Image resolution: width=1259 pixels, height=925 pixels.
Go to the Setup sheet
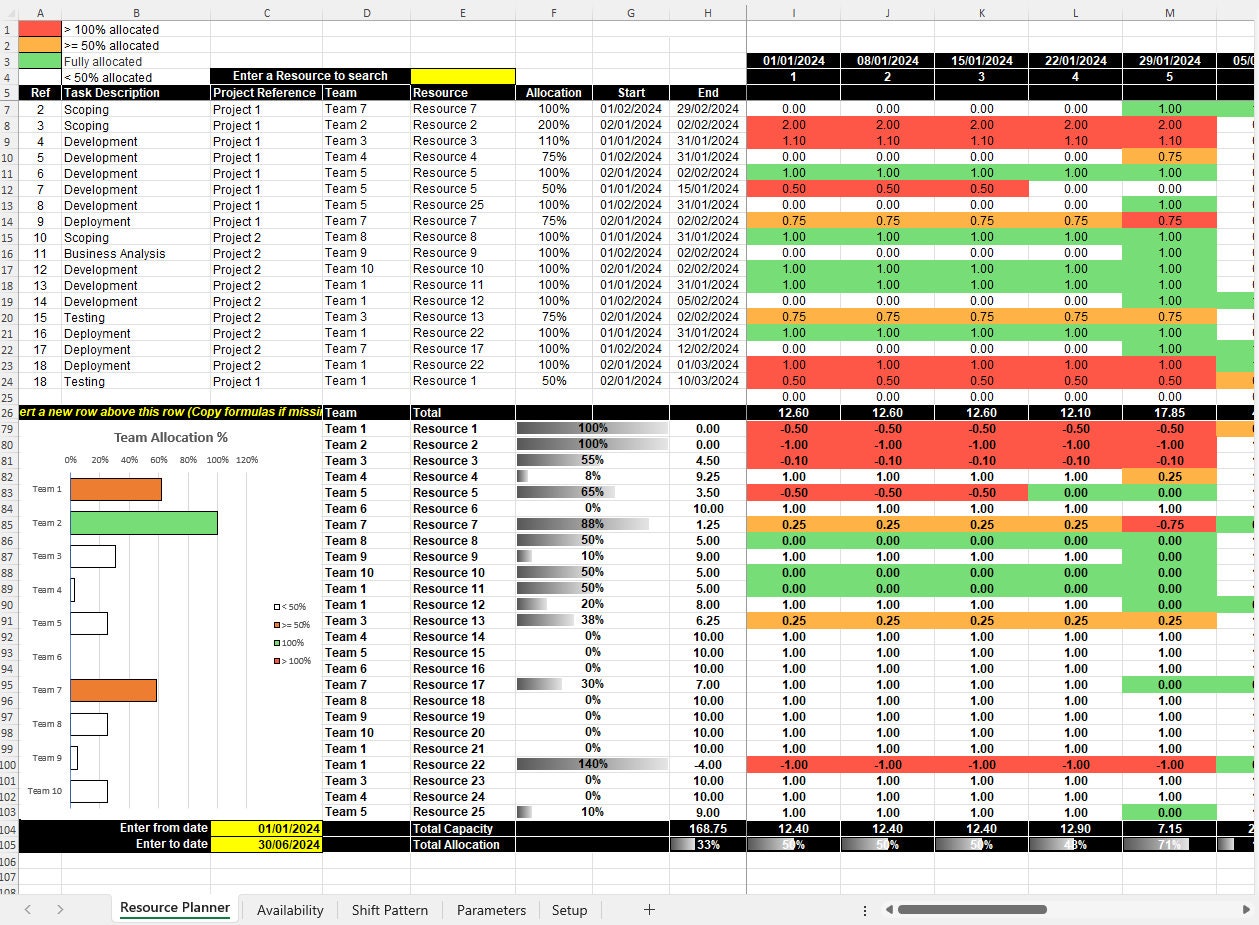pyautogui.click(x=569, y=911)
